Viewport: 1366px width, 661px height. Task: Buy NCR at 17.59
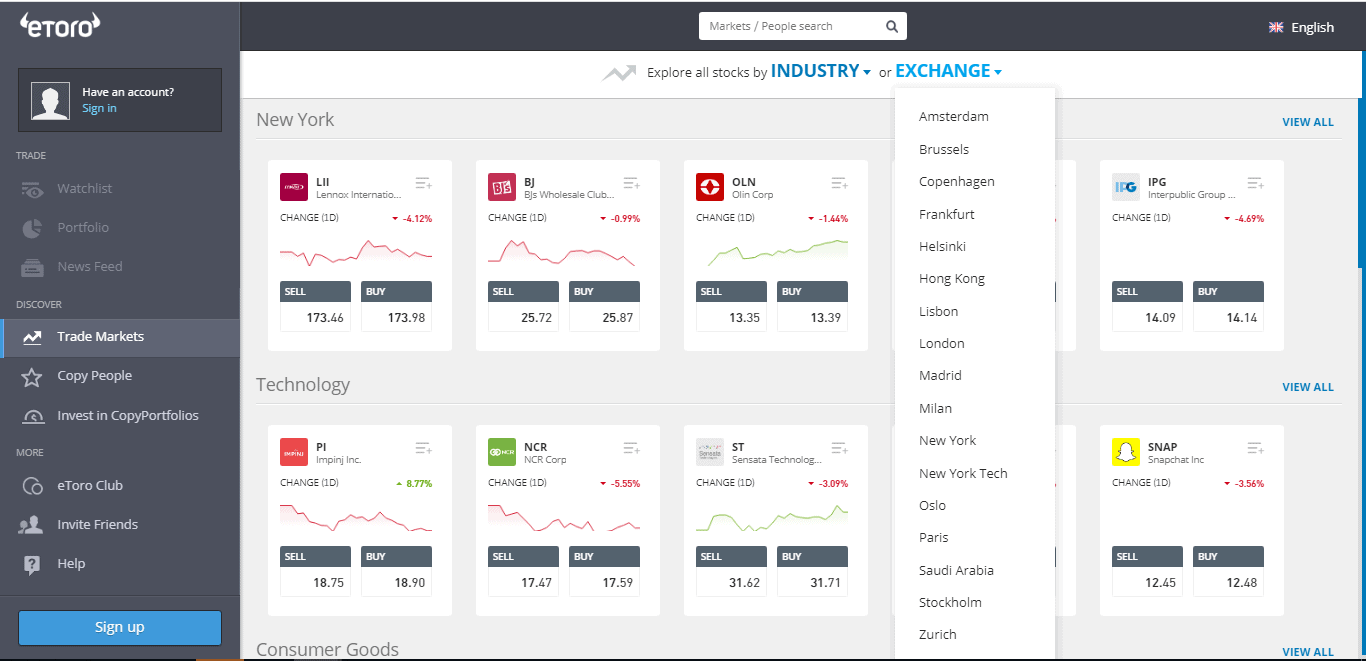(x=605, y=571)
